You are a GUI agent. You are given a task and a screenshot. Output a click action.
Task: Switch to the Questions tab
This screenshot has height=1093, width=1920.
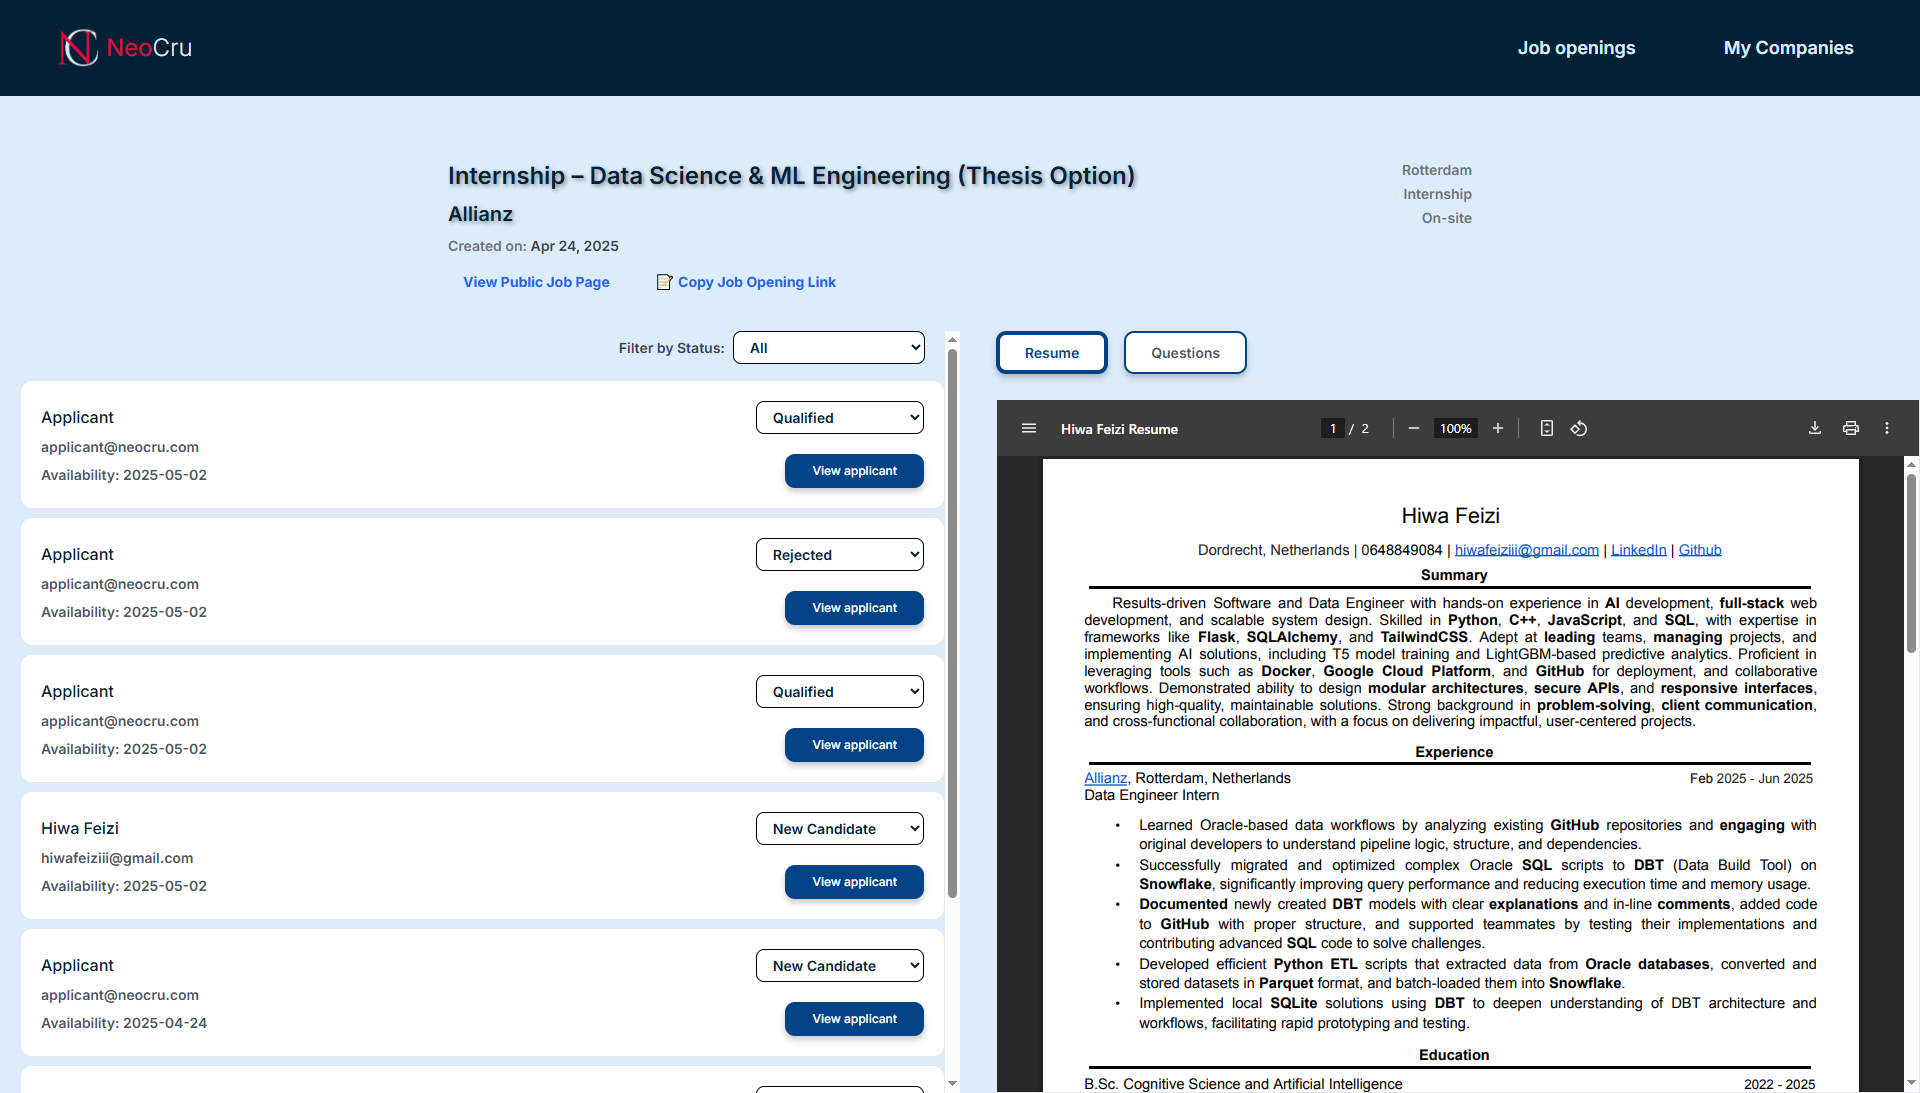click(x=1185, y=353)
